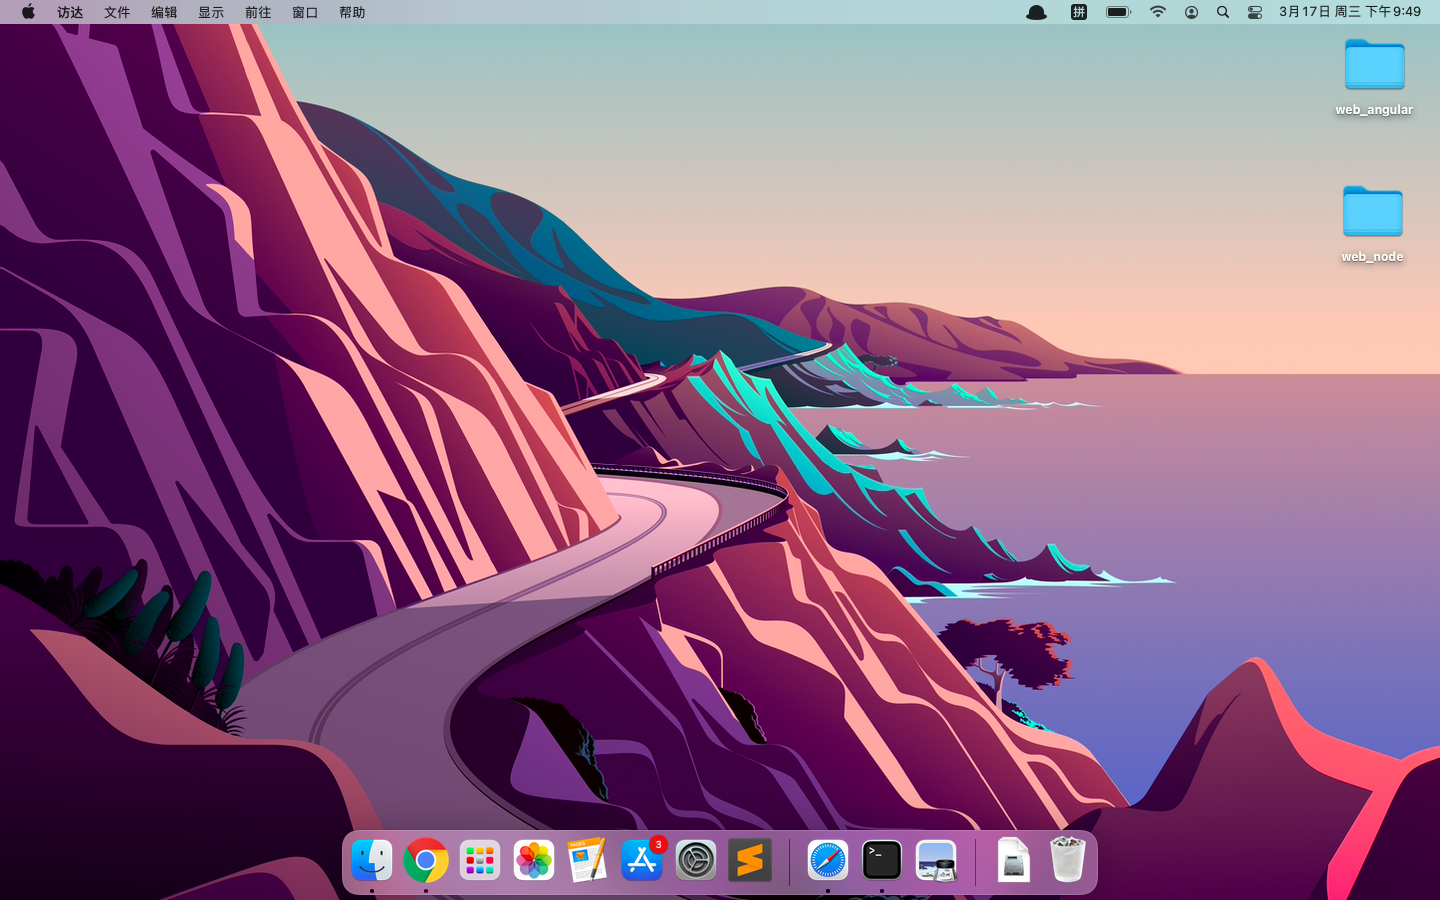Launch Sublime Text from the Dock
Viewport: 1440px width, 900px height.
750,860
